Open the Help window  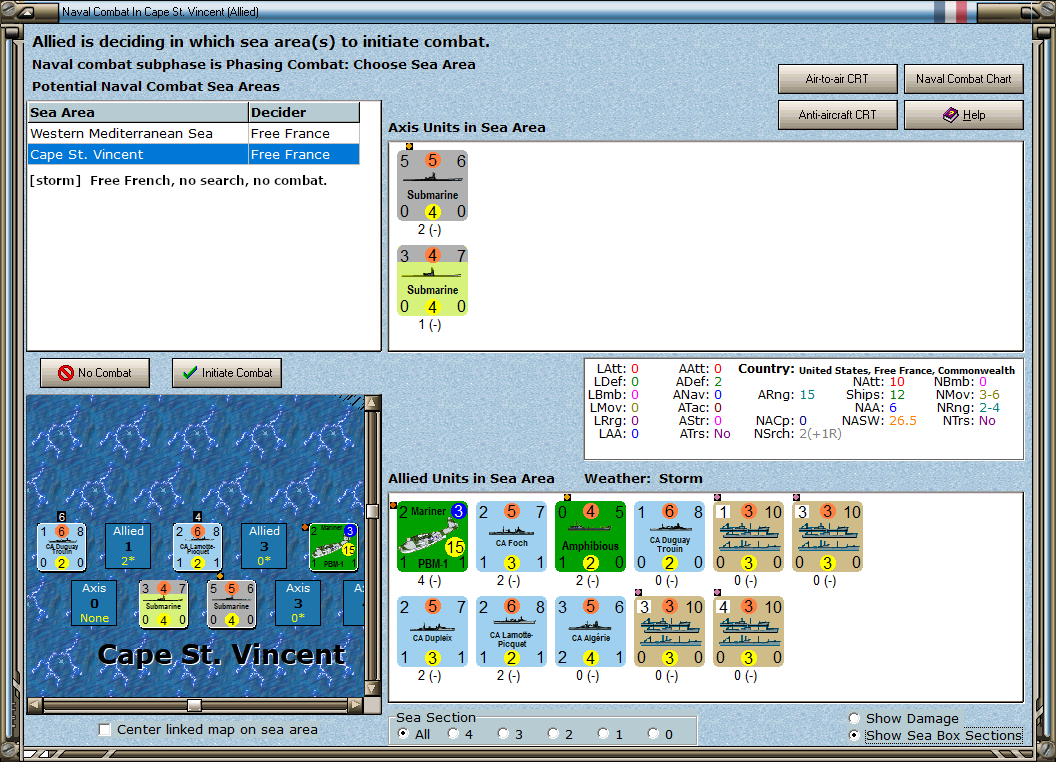pyautogui.click(x=963, y=115)
